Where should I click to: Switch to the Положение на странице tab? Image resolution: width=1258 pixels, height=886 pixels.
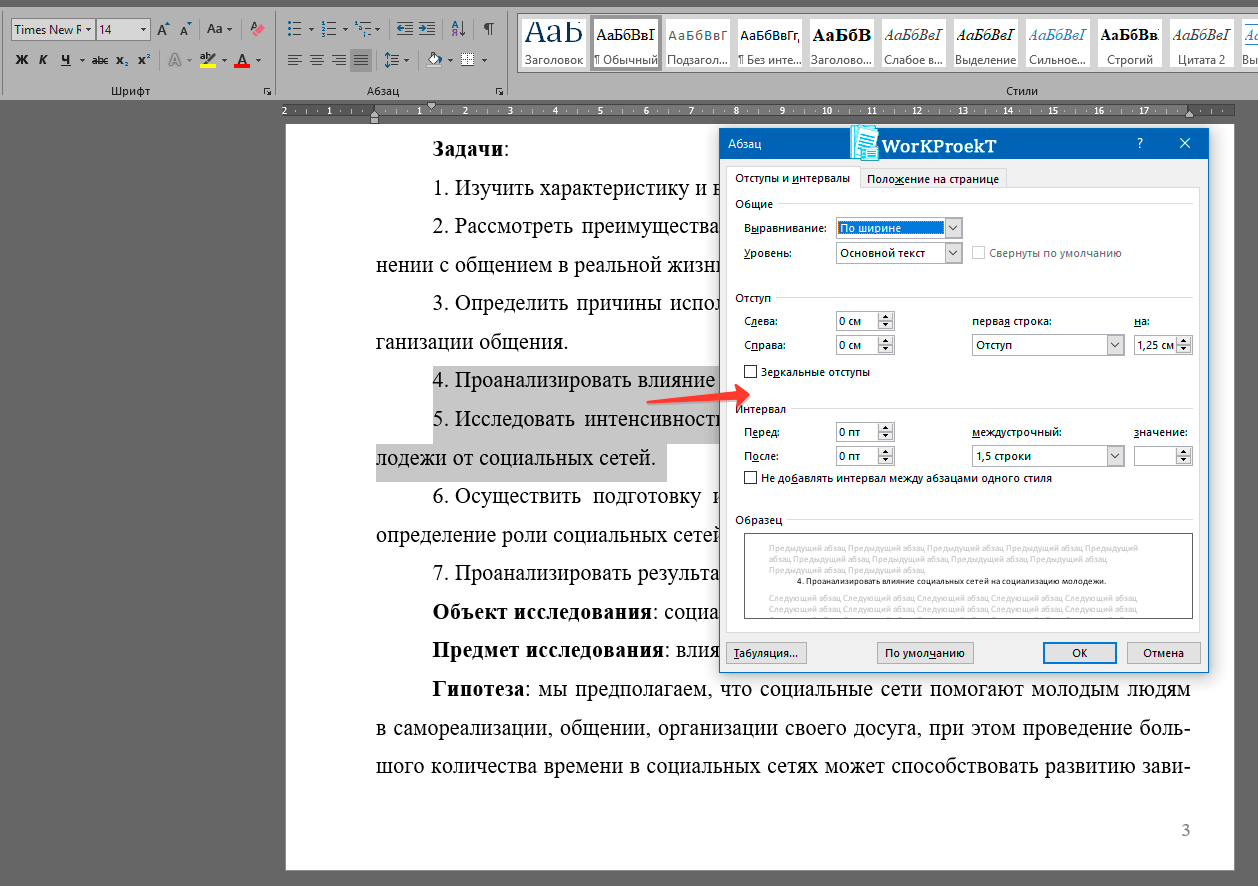933,179
